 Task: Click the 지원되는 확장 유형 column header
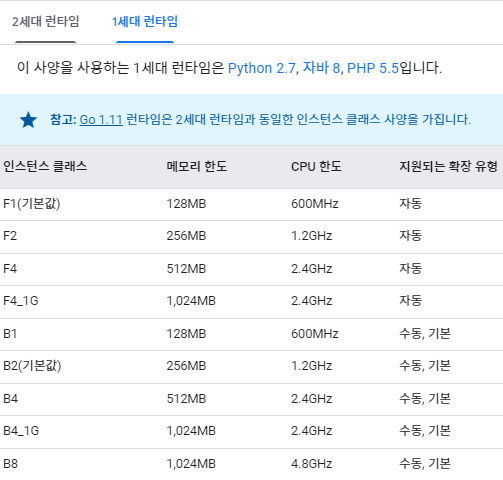pyautogui.click(x=448, y=166)
